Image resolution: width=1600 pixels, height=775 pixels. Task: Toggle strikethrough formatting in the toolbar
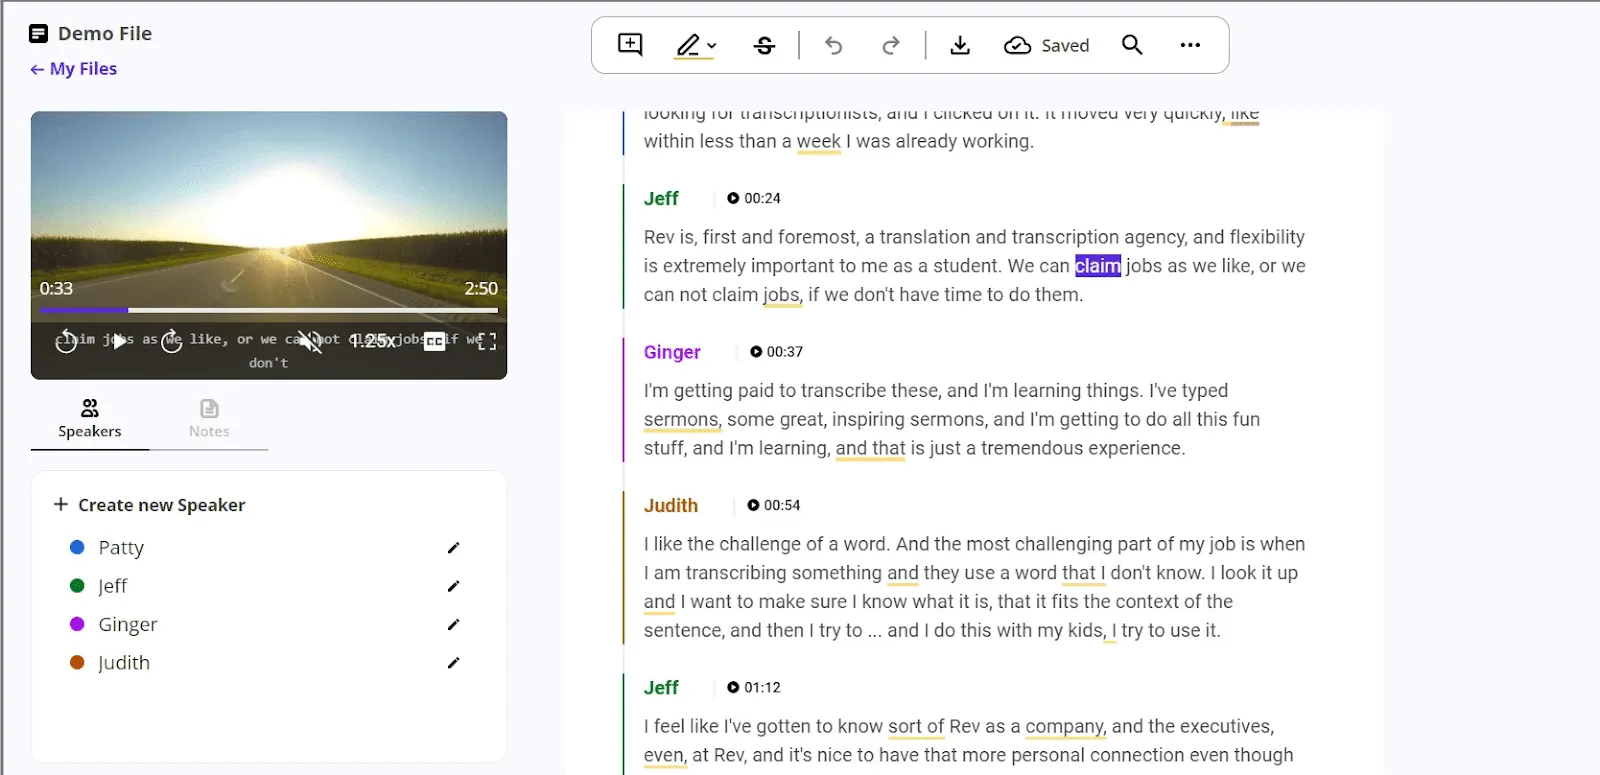pos(764,45)
